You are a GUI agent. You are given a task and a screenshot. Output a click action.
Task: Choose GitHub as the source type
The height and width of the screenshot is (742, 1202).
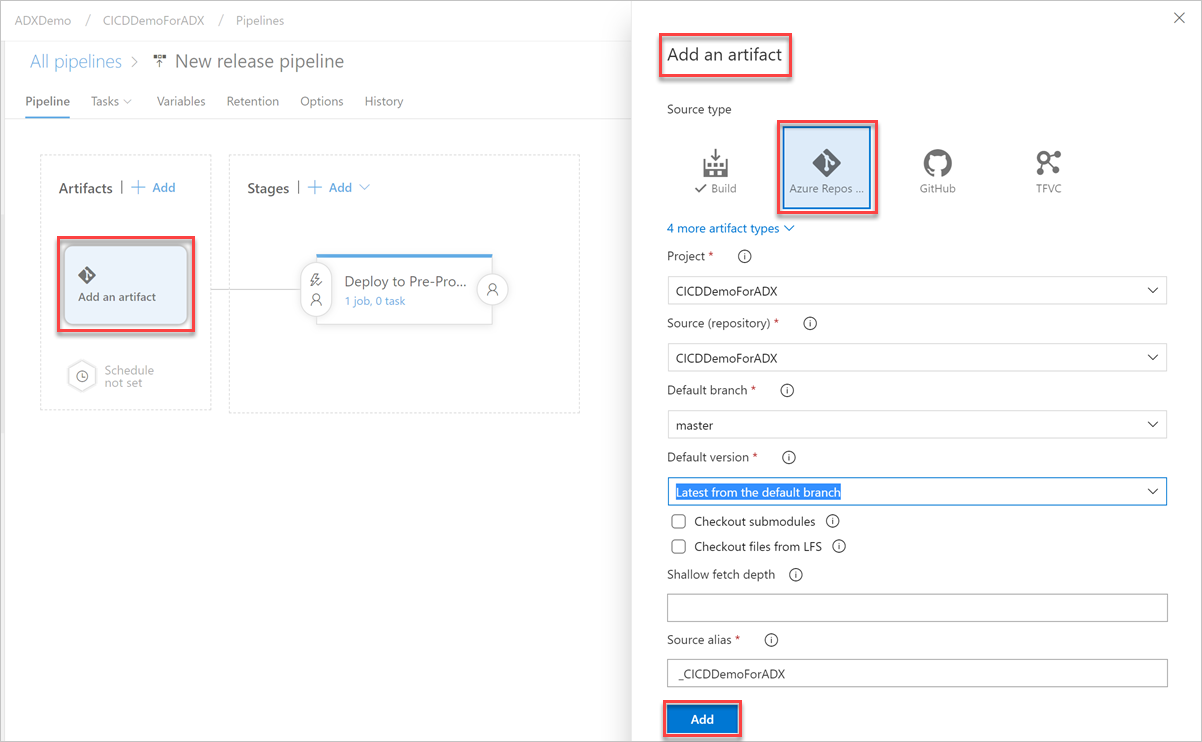(x=937, y=168)
